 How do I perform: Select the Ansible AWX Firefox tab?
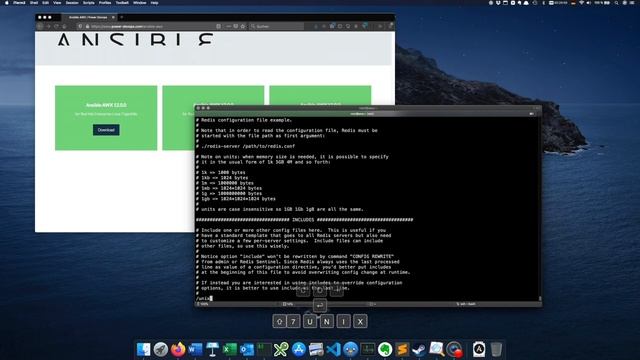89,17
